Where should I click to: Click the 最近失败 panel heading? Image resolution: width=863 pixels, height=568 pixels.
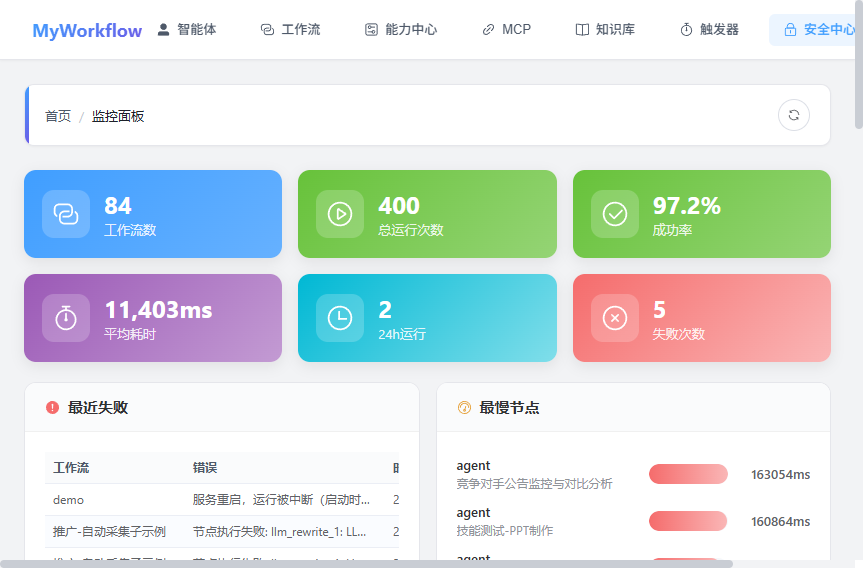pyautogui.click(x=98, y=408)
